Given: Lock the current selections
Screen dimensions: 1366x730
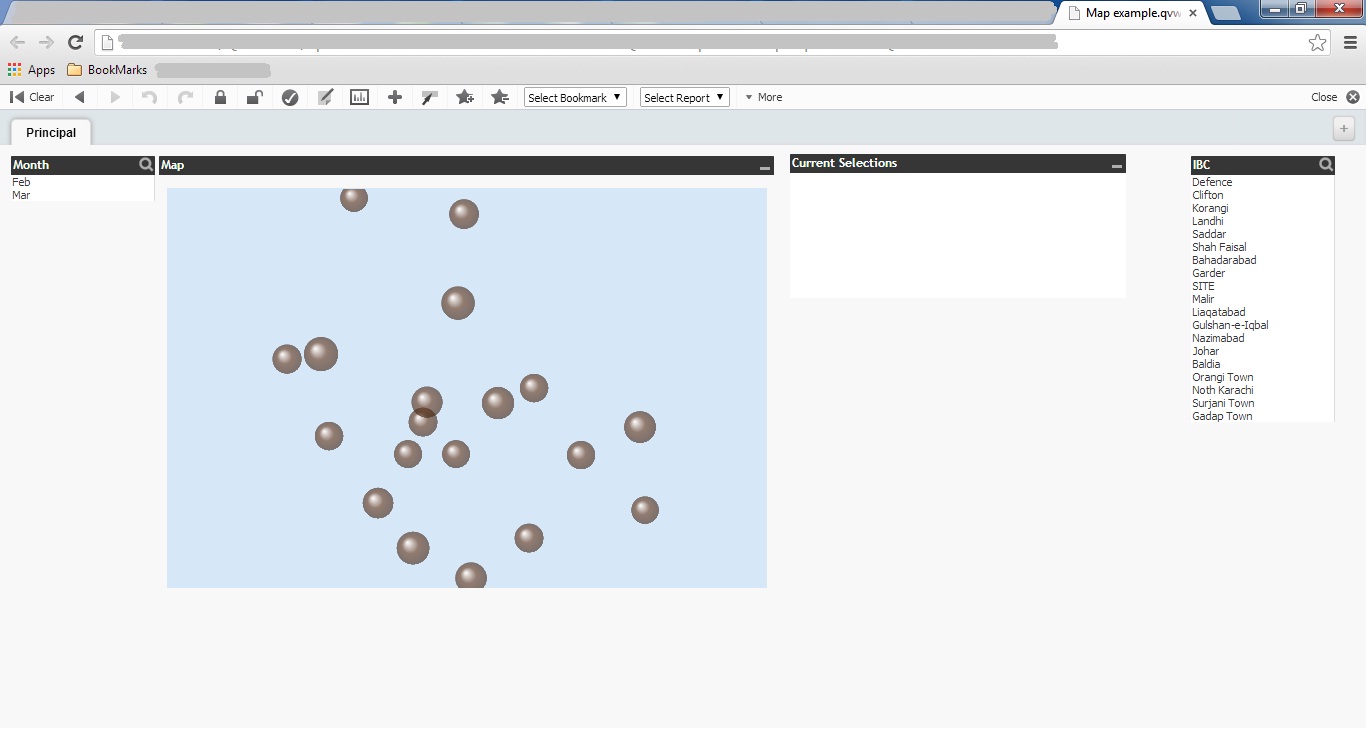Looking at the screenshot, I should tap(220, 97).
